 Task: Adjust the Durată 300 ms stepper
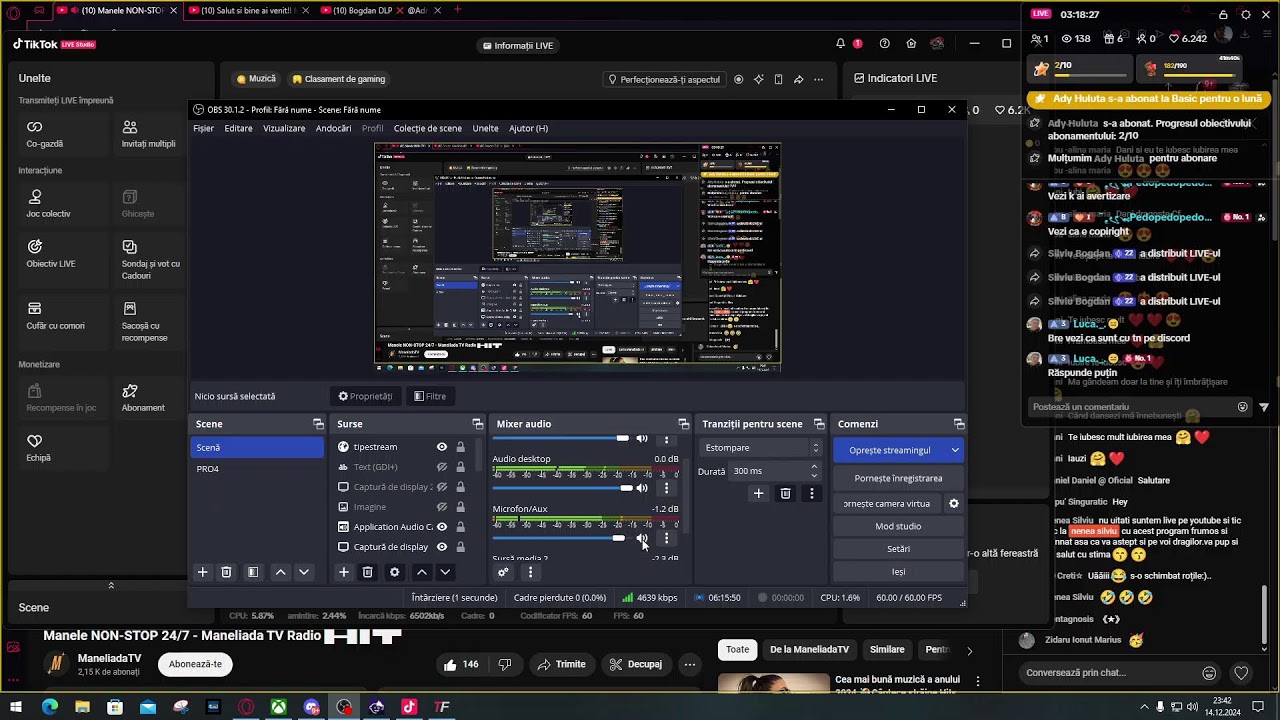click(814, 471)
